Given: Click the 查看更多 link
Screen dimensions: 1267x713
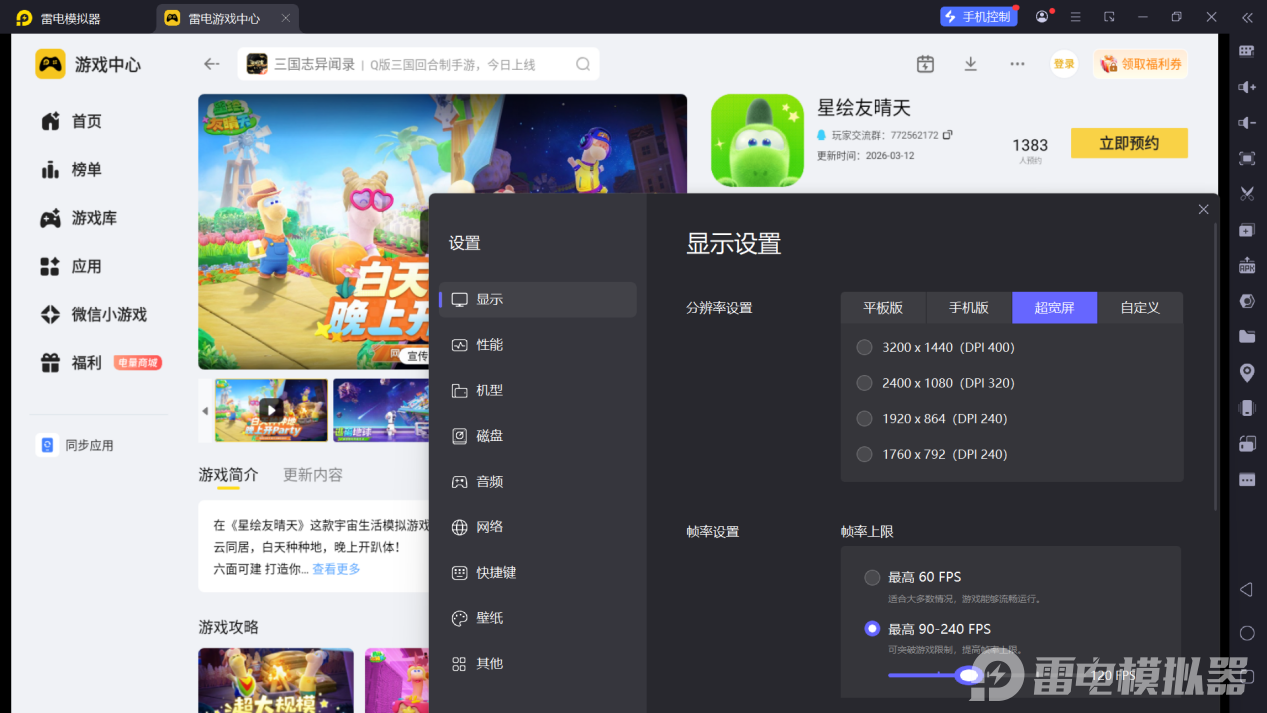Looking at the screenshot, I should tap(336, 569).
